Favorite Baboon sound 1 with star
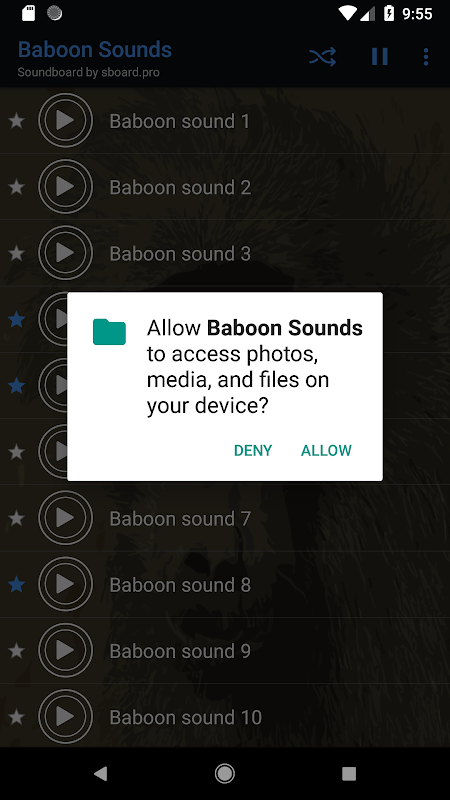 point(17,121)
